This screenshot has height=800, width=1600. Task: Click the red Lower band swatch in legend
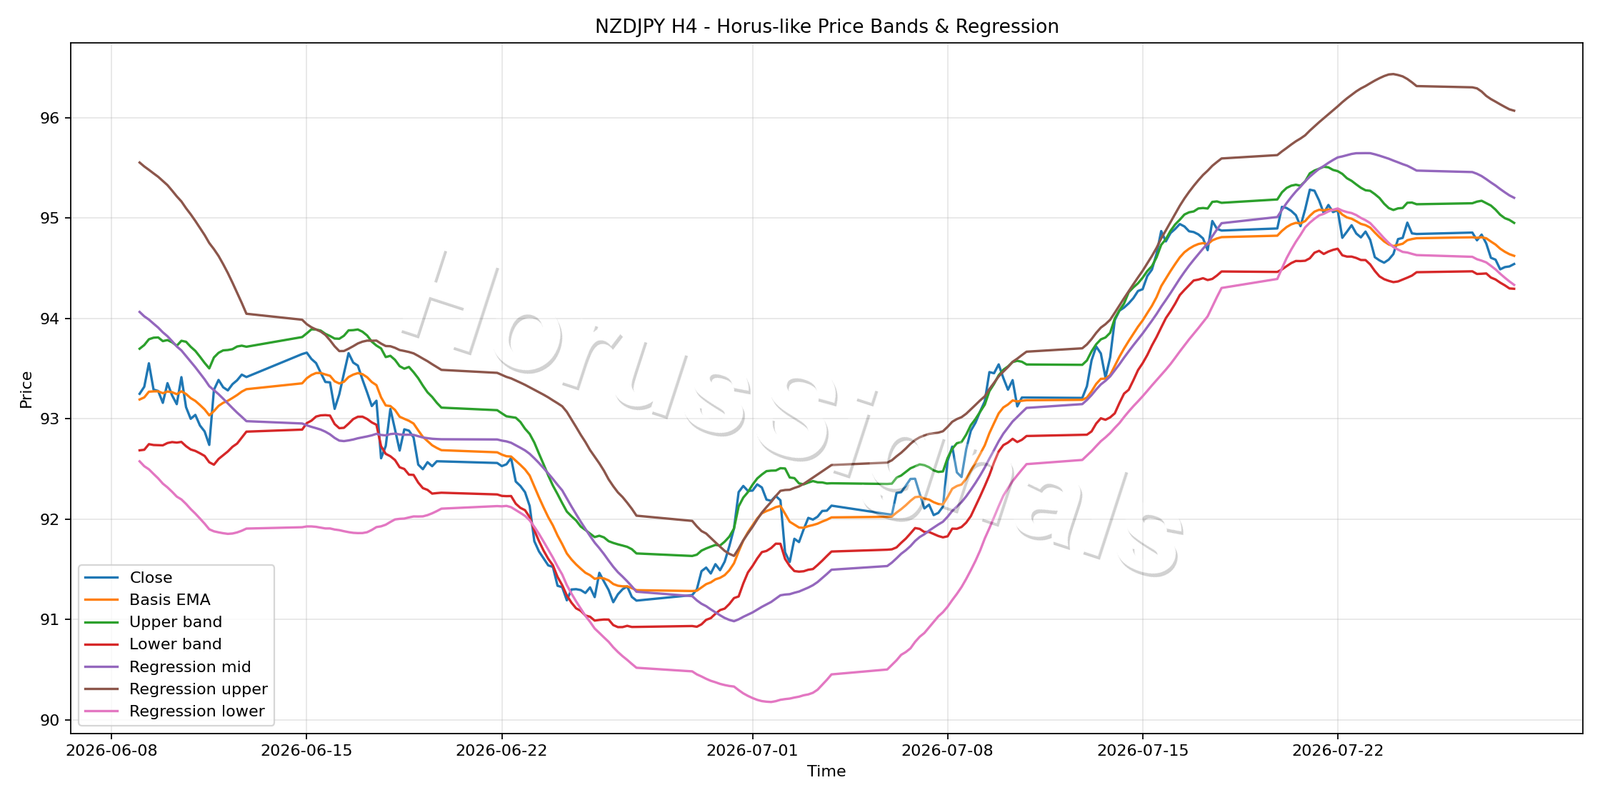[x=101, y=645]
